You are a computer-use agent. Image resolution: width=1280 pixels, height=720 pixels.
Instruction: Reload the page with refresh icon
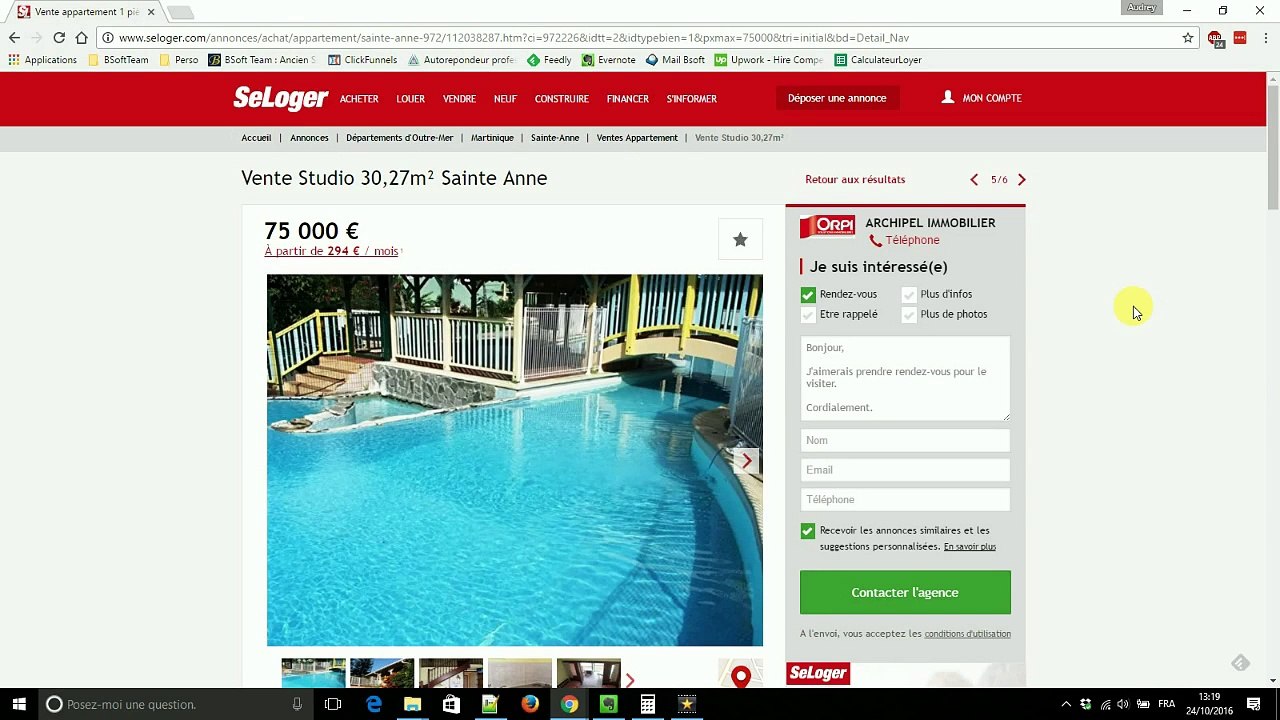(x=59, y=38)
